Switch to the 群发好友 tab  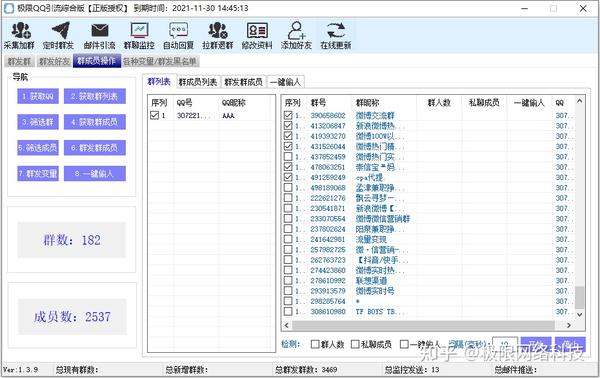click(54, 61)
